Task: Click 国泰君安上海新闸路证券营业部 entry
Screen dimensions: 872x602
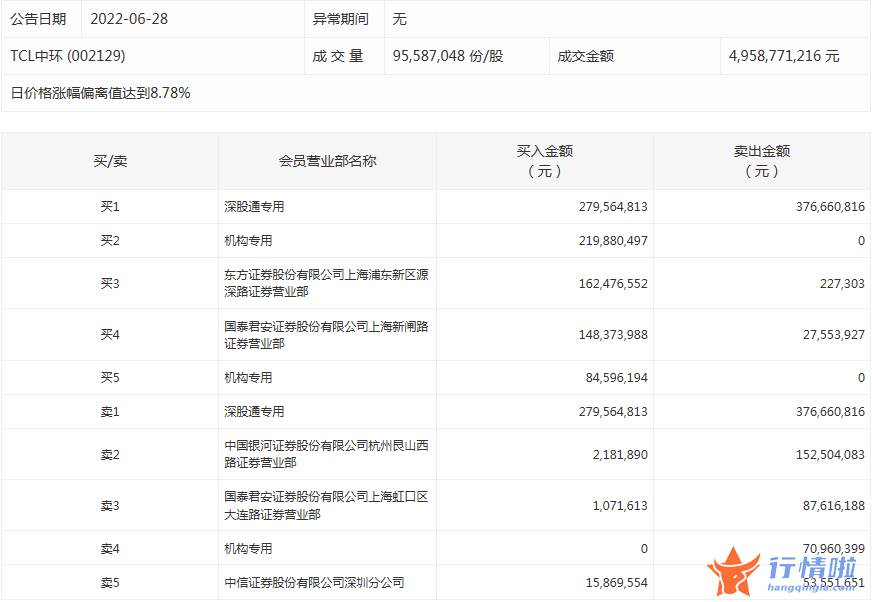Action: pyautogui.click(x=326, y=335)
